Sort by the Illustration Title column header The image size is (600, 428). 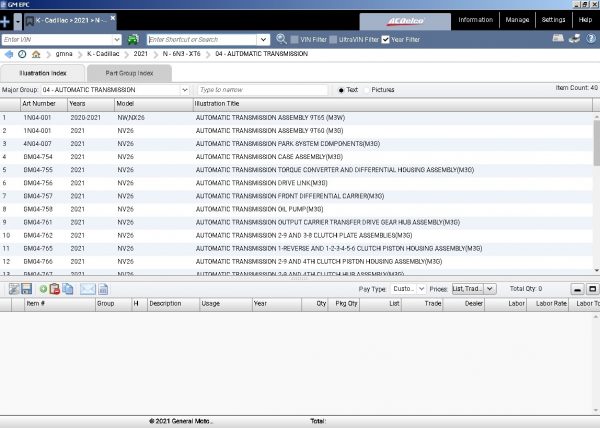pyautogui.click(x=393, y=104)
